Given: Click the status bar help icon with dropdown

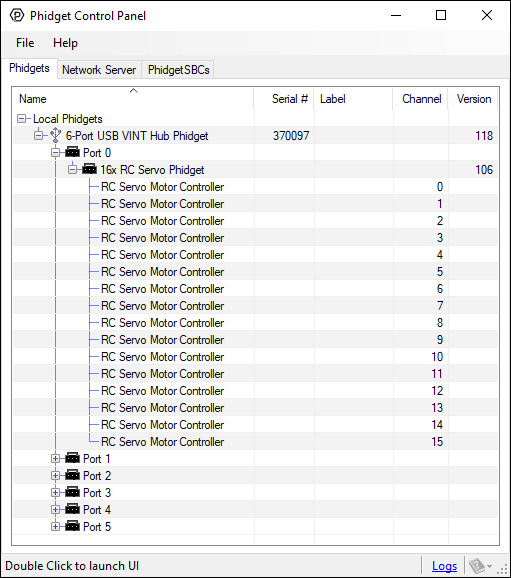Looking at the screenshot, I should click(x=480, y=565).
